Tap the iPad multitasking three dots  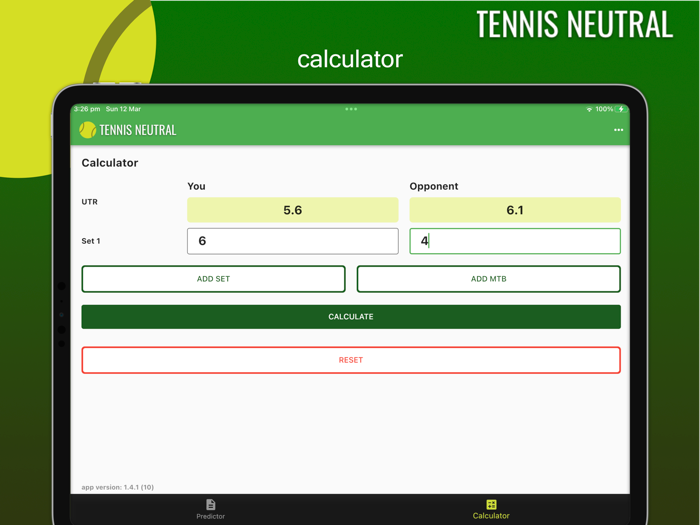point(351,109)
